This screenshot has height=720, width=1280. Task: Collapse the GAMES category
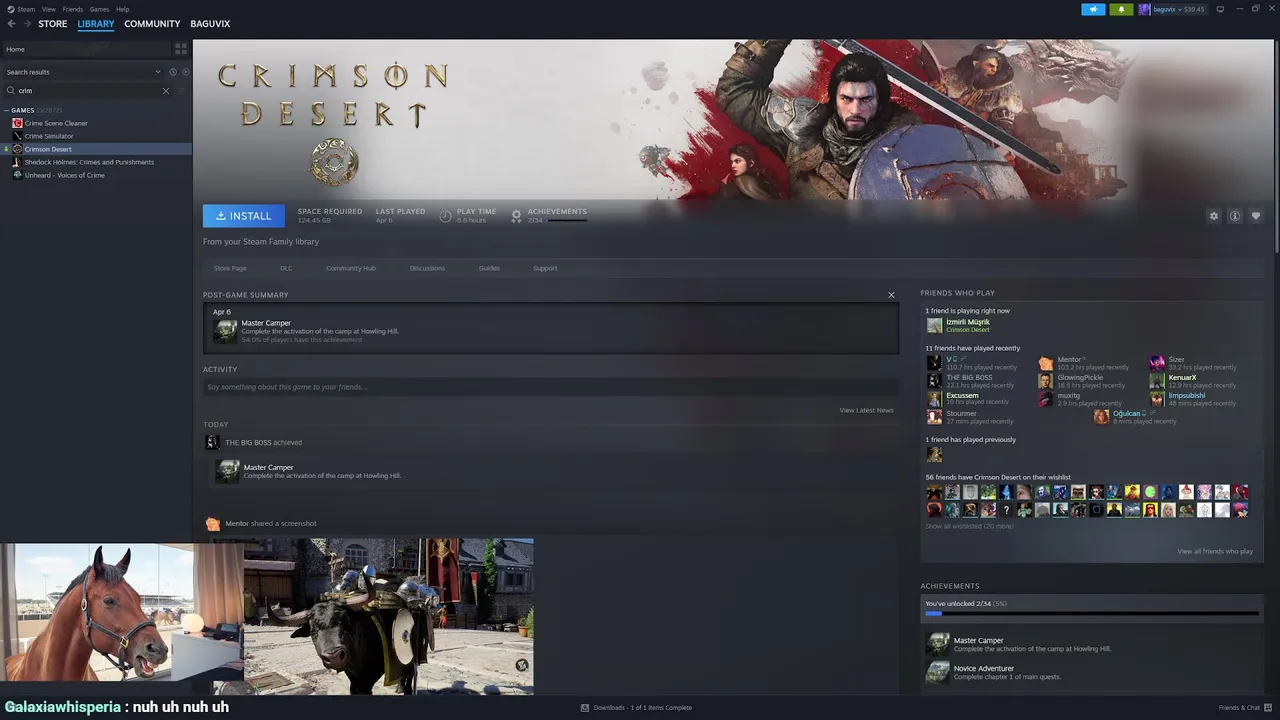pyautogui.click(x=6, y=110)
